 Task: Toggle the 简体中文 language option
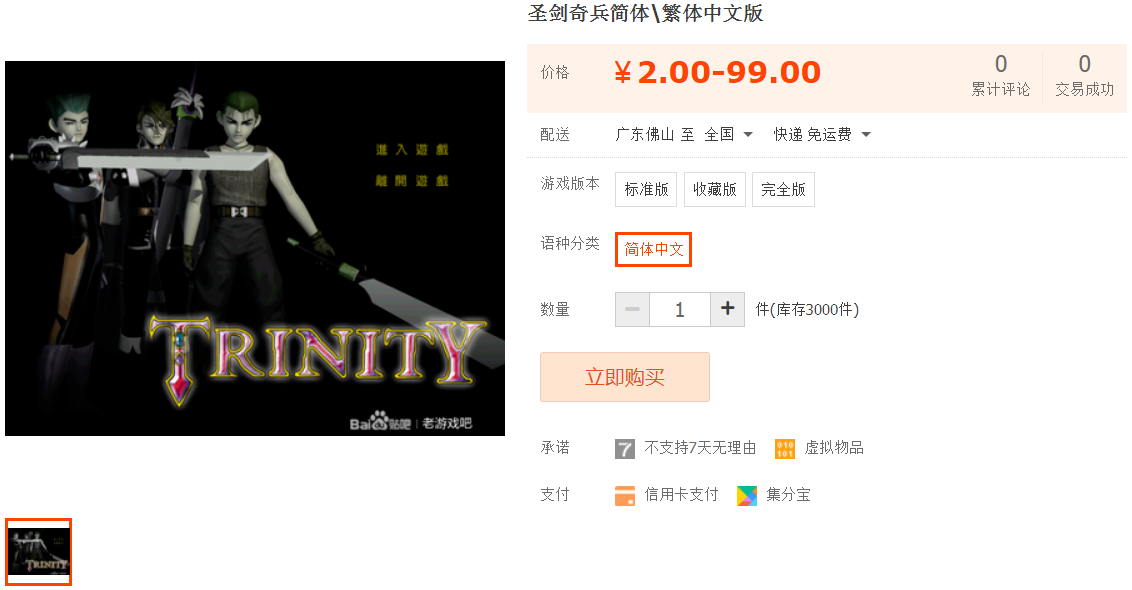[x=653, y=249]
